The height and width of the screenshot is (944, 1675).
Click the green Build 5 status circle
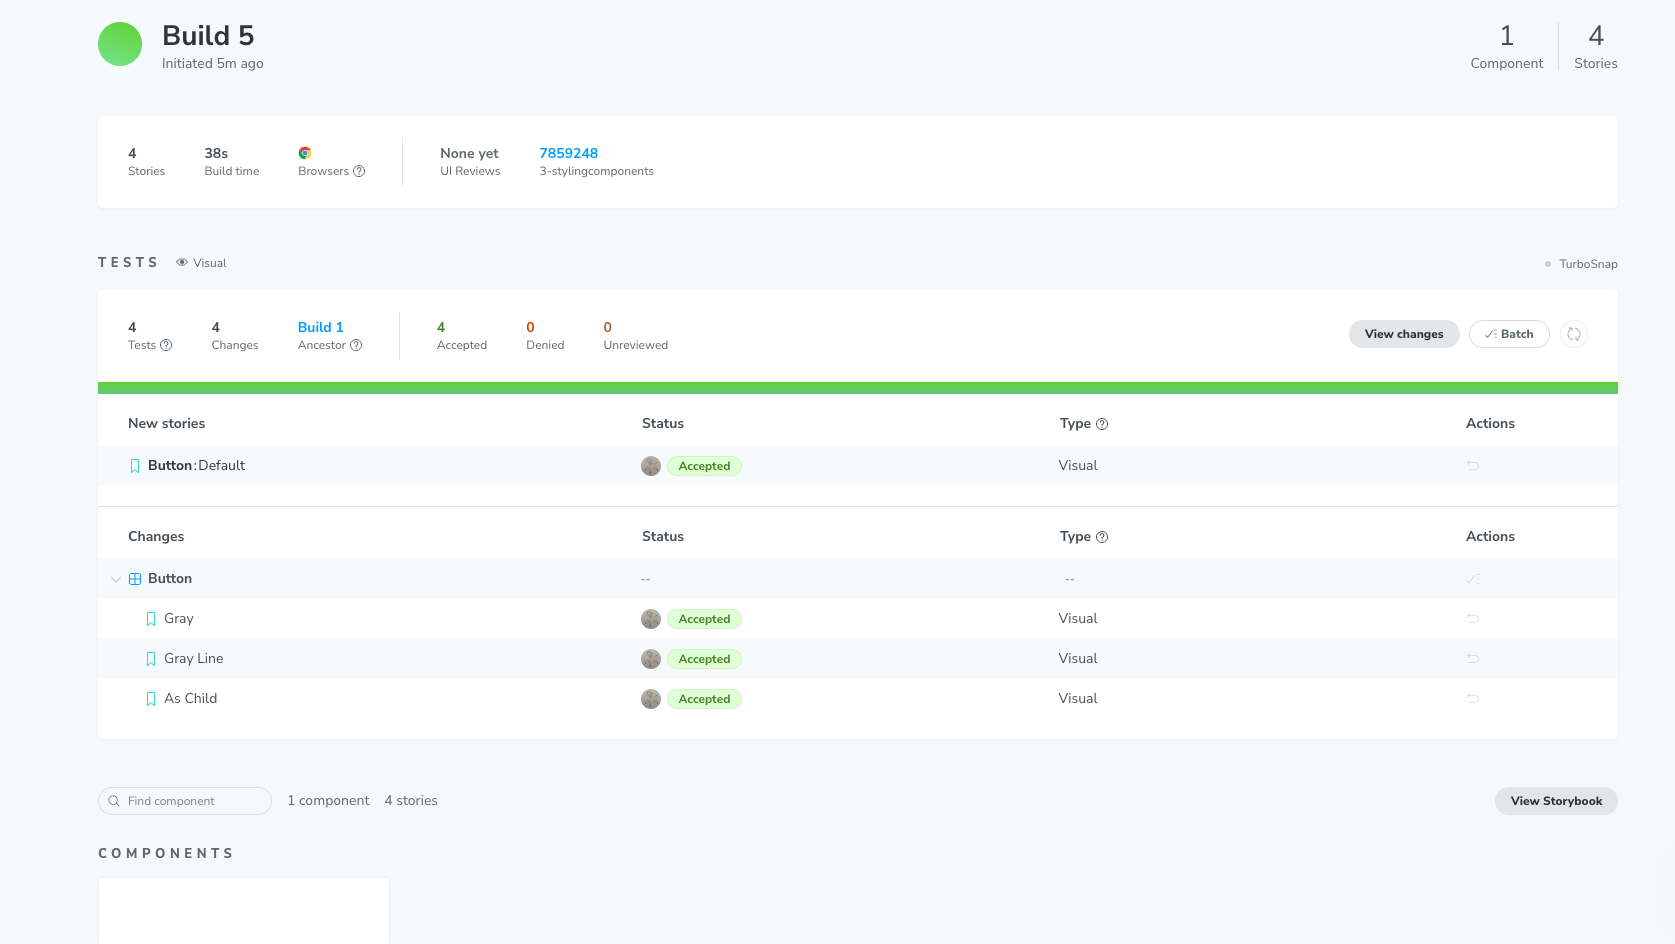point(120,44)
